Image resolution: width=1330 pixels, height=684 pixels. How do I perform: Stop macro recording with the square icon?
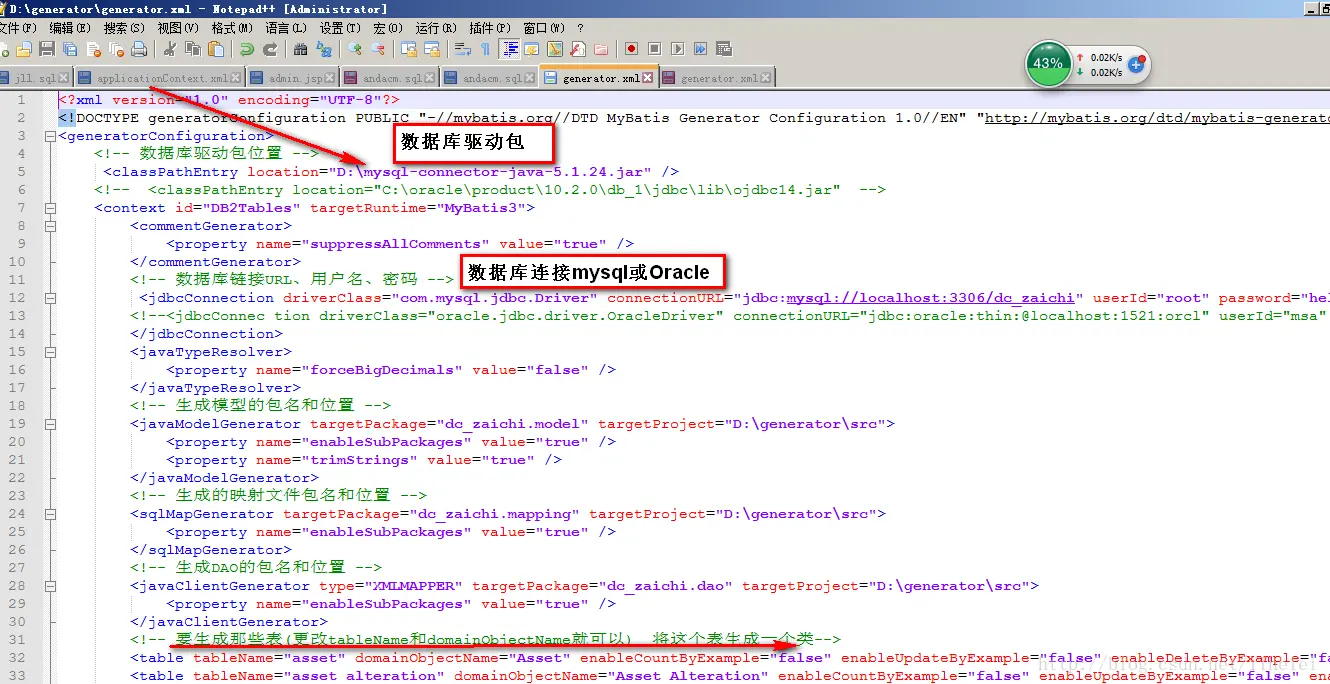[654, 48]
